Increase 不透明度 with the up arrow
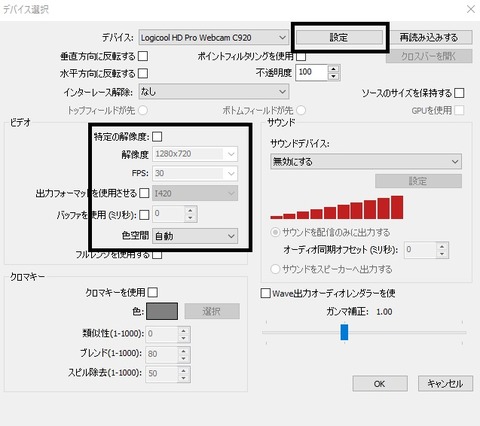Image resolution: width=480 pixels, height=426 pixels. tap(333, 69)
